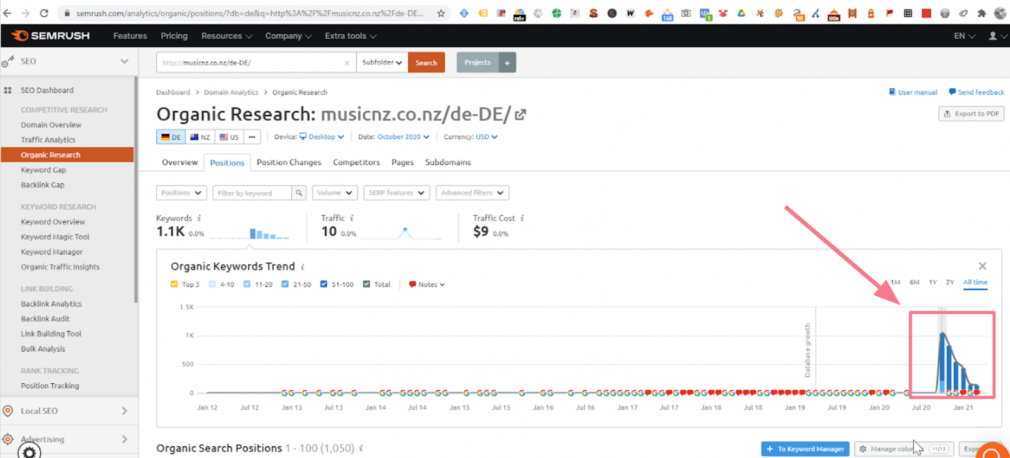Image resolution: width=1010 pixels, height=458 pixels.
Task: Click the Send feedback link
Action: click(977, 92)
